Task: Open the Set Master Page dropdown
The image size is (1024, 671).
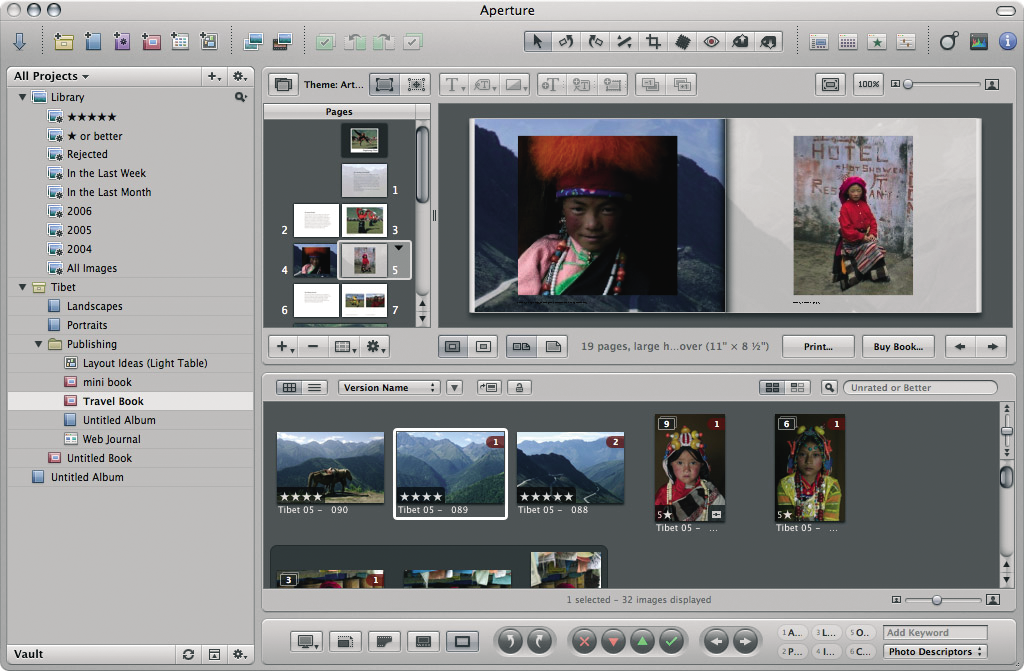Action: pyautogui.click(x=345, y=346)
